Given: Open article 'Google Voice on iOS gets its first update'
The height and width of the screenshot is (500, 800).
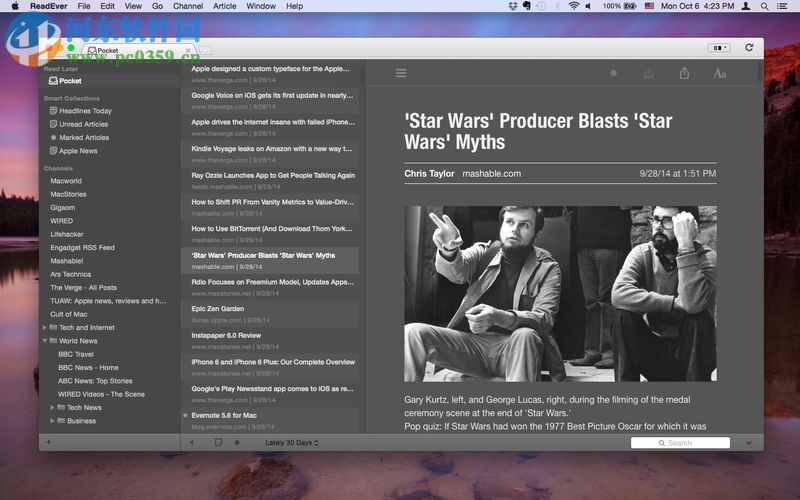Looking at the screenshot, I should coord(270,101).
